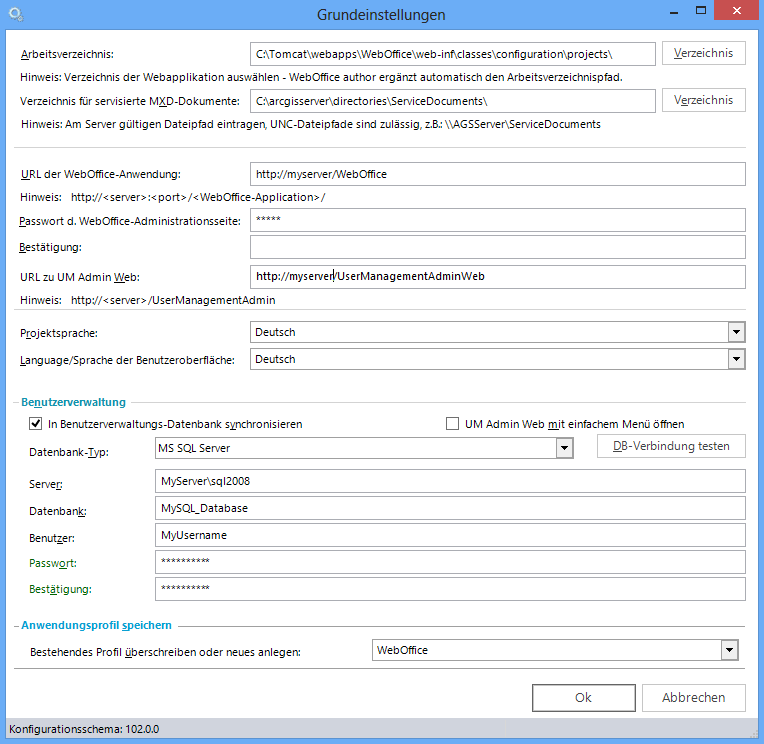
Task: Click the database Passwort field
Action: (450, 562)
